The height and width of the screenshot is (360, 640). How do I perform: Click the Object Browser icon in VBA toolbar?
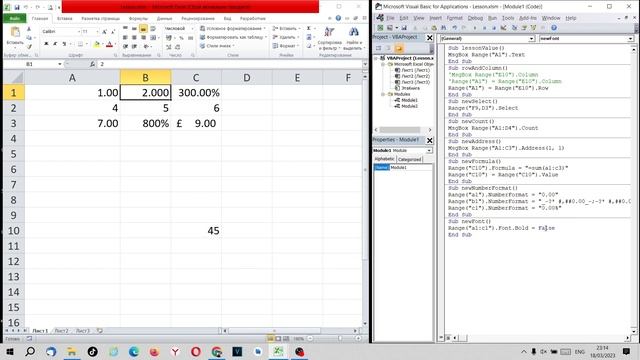533,28
